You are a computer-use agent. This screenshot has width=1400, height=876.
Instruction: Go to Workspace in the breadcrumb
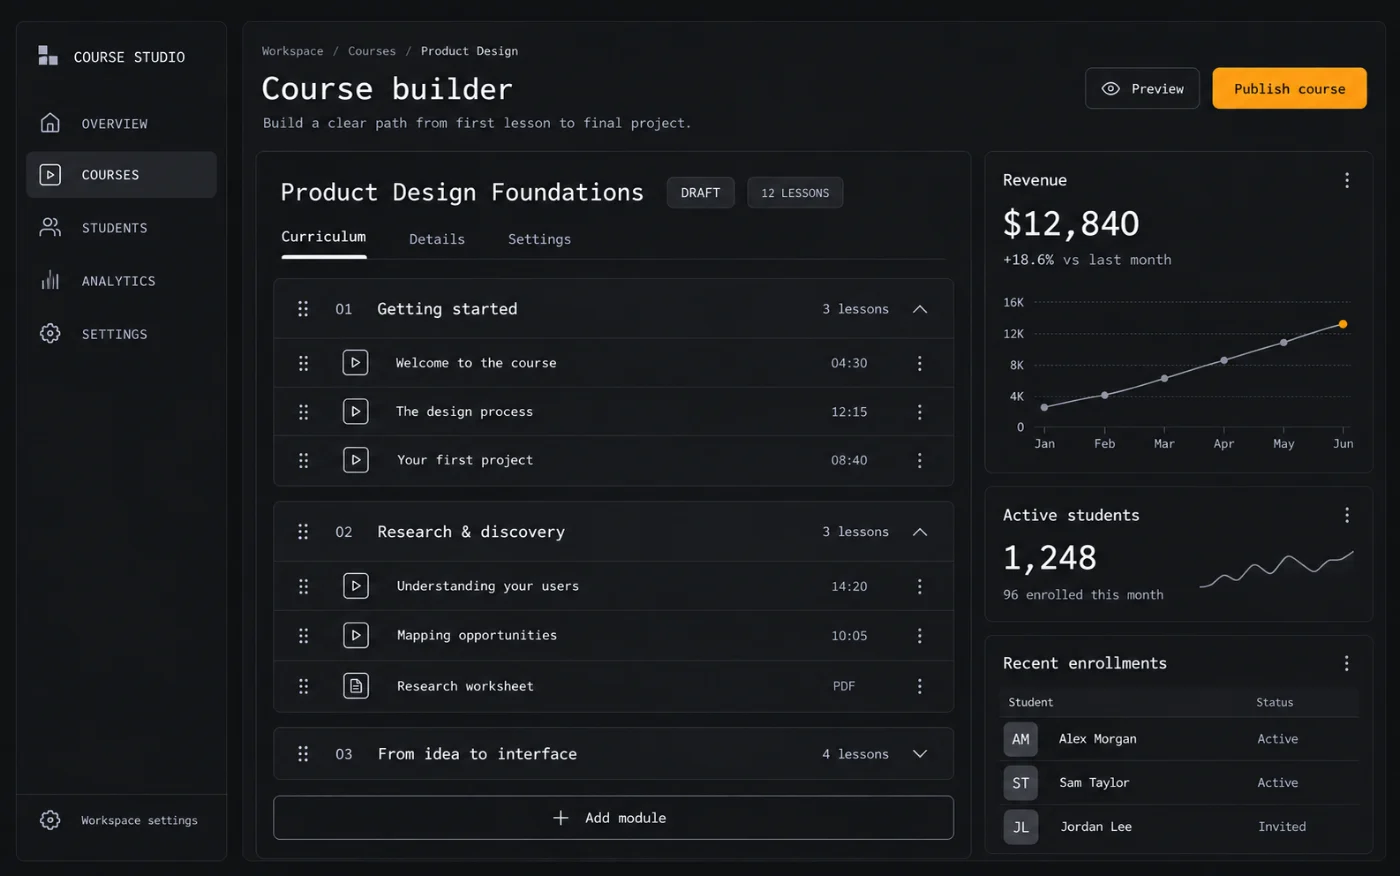click(293, 51)
